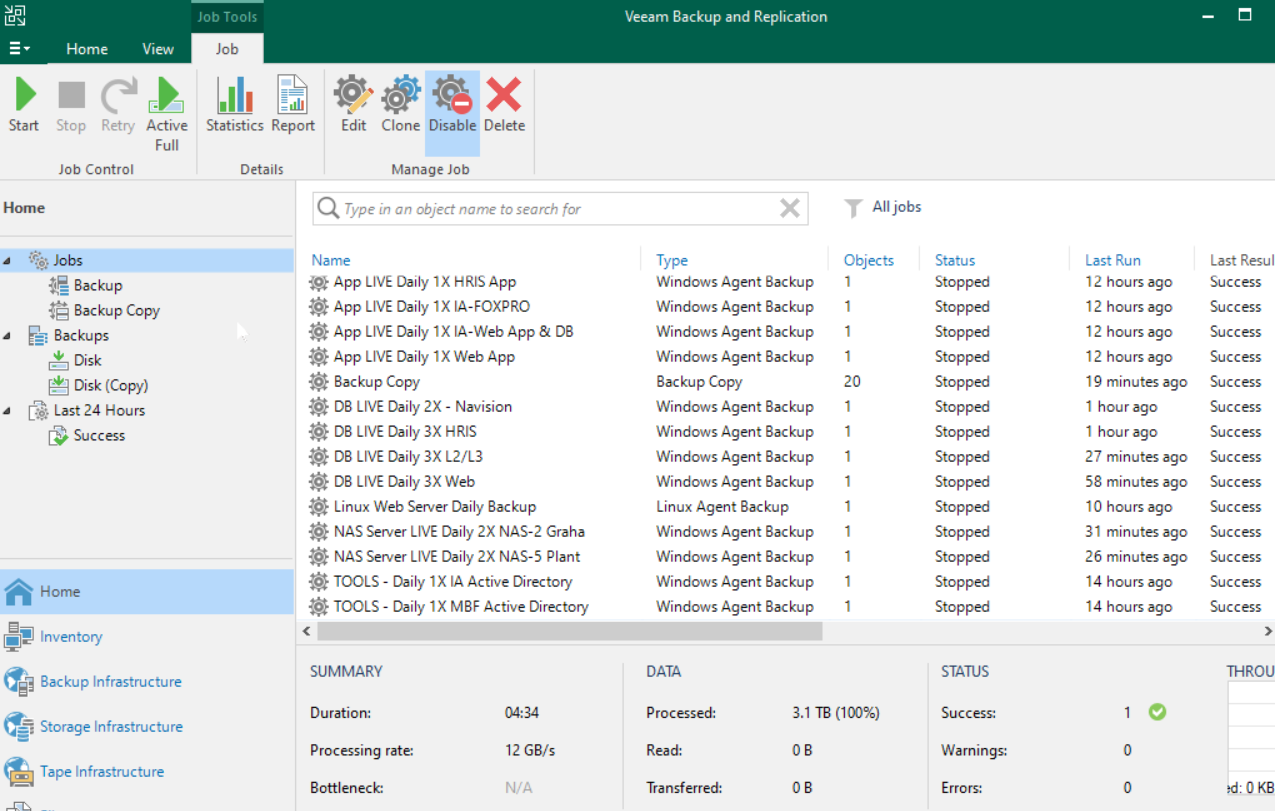Clone the selected job
The width and height of the screenshot is (1275, 811).
[x=400, y=106]
